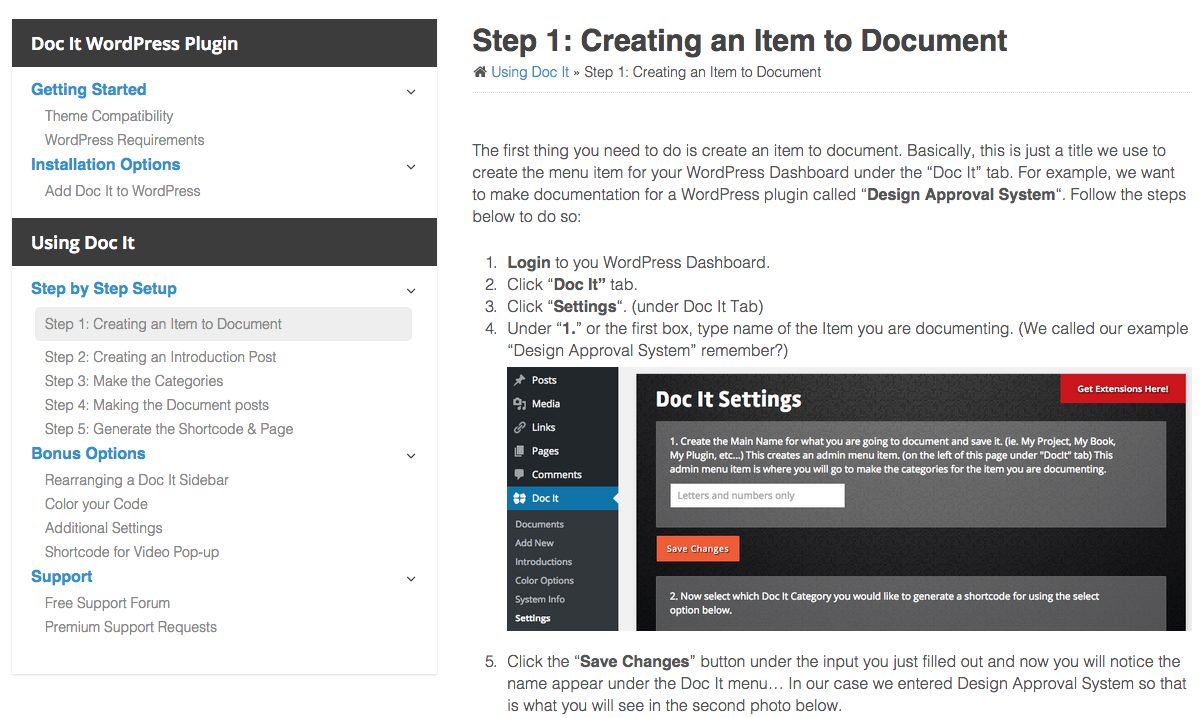Open the Installation Options heading link
The image size is (1201, 718).
pos(106,164)
